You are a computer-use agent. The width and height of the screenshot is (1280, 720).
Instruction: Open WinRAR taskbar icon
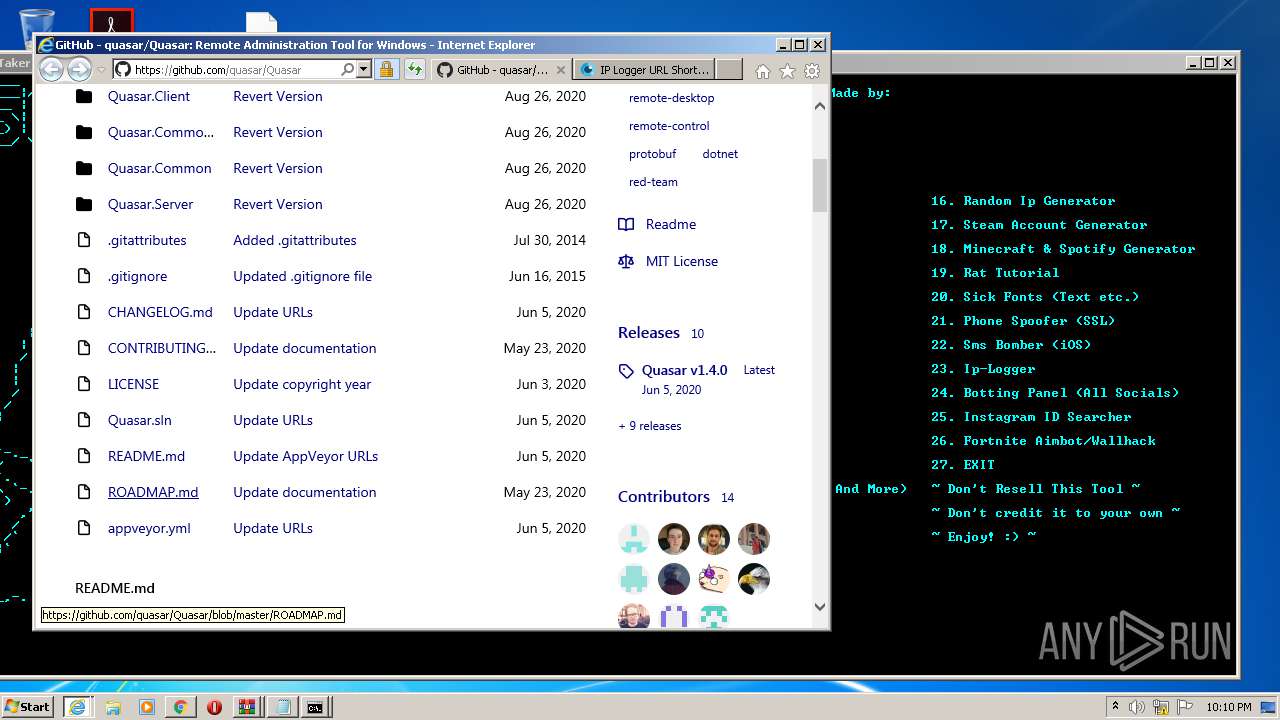click(247, 707)
